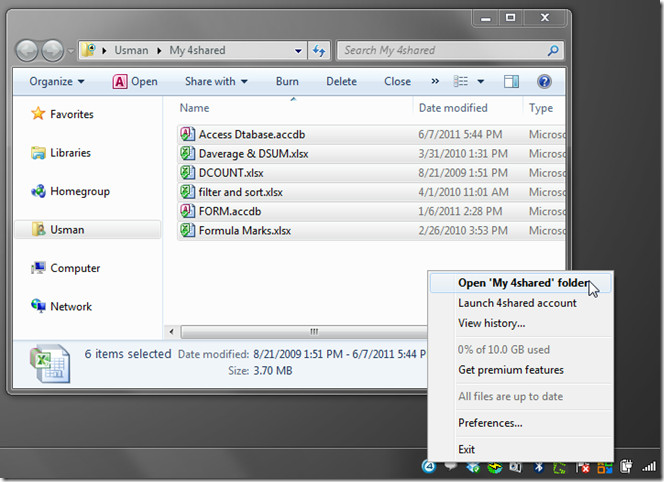
Task: Click the Burn toolbar button
Action: point(287,82)
